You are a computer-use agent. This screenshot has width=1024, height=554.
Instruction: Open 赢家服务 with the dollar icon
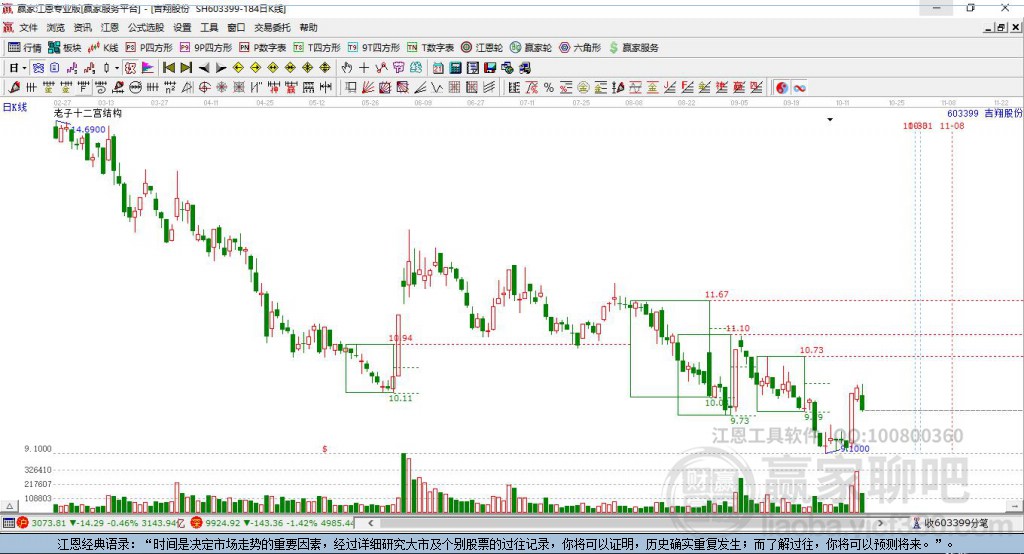pyautogui.click(x=633, y=48)
